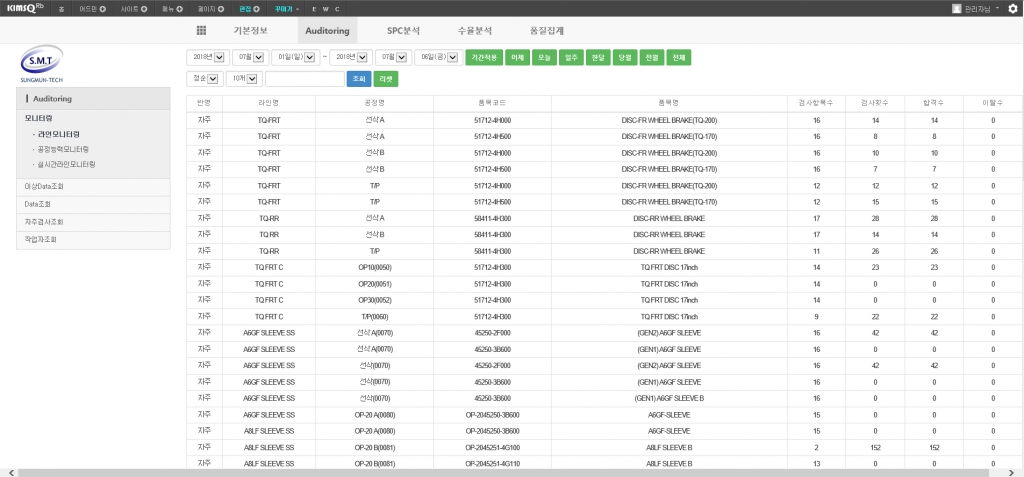Open the start year 2018년 dropdown
Image resolution: width=1024 pixels, height=477 pixels.
point(206,58)
